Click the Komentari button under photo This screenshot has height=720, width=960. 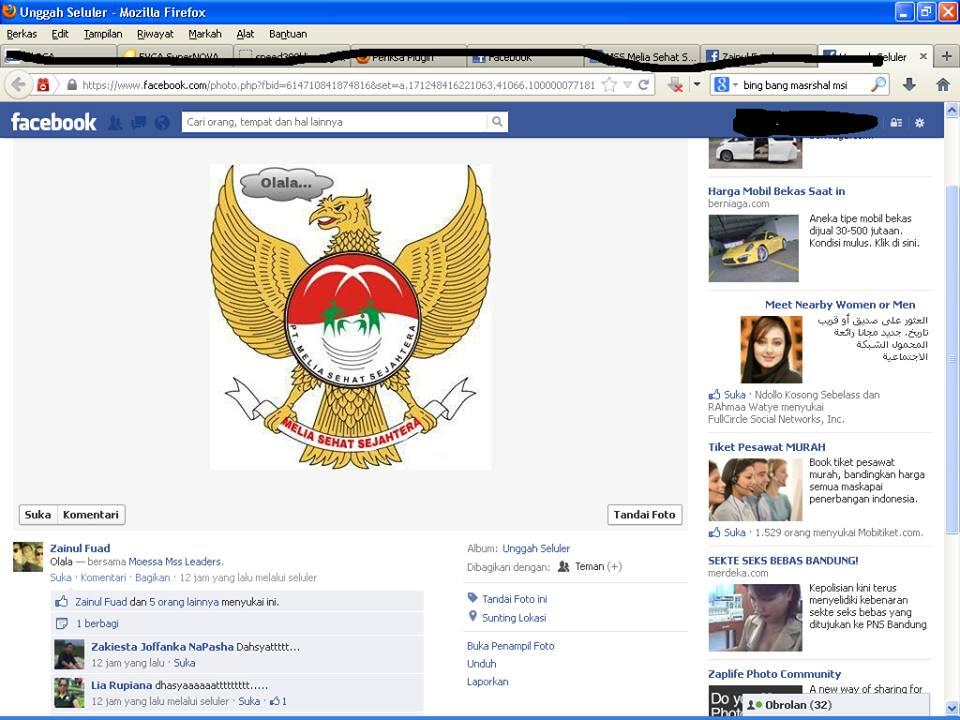[91, 514]
